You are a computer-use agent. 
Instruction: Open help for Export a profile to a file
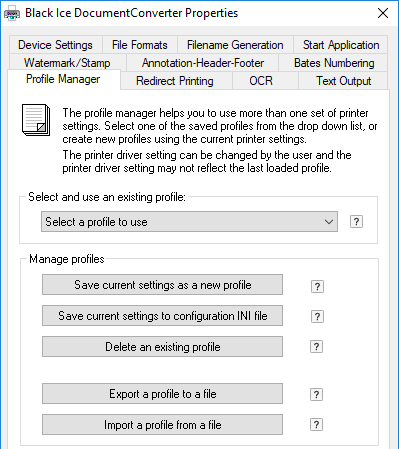click(316, 395)
